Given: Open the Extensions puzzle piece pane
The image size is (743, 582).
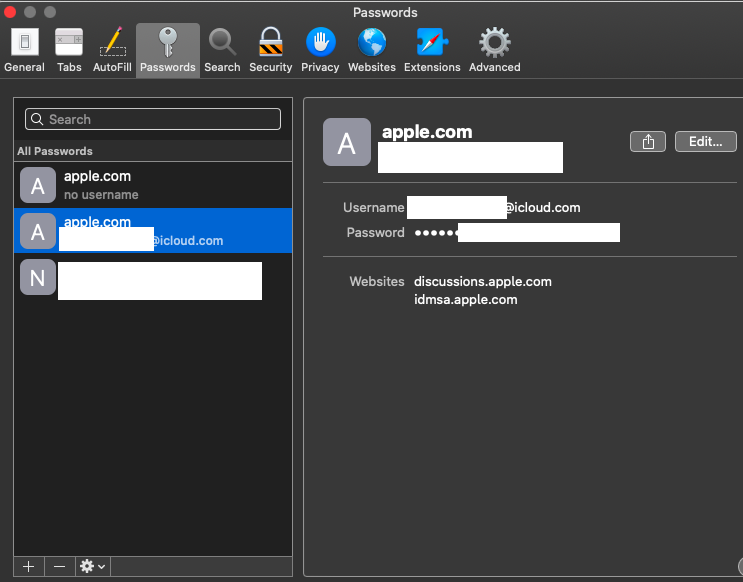Looking at the screenshot, I should pyautogui.click(x=432, y=50).
